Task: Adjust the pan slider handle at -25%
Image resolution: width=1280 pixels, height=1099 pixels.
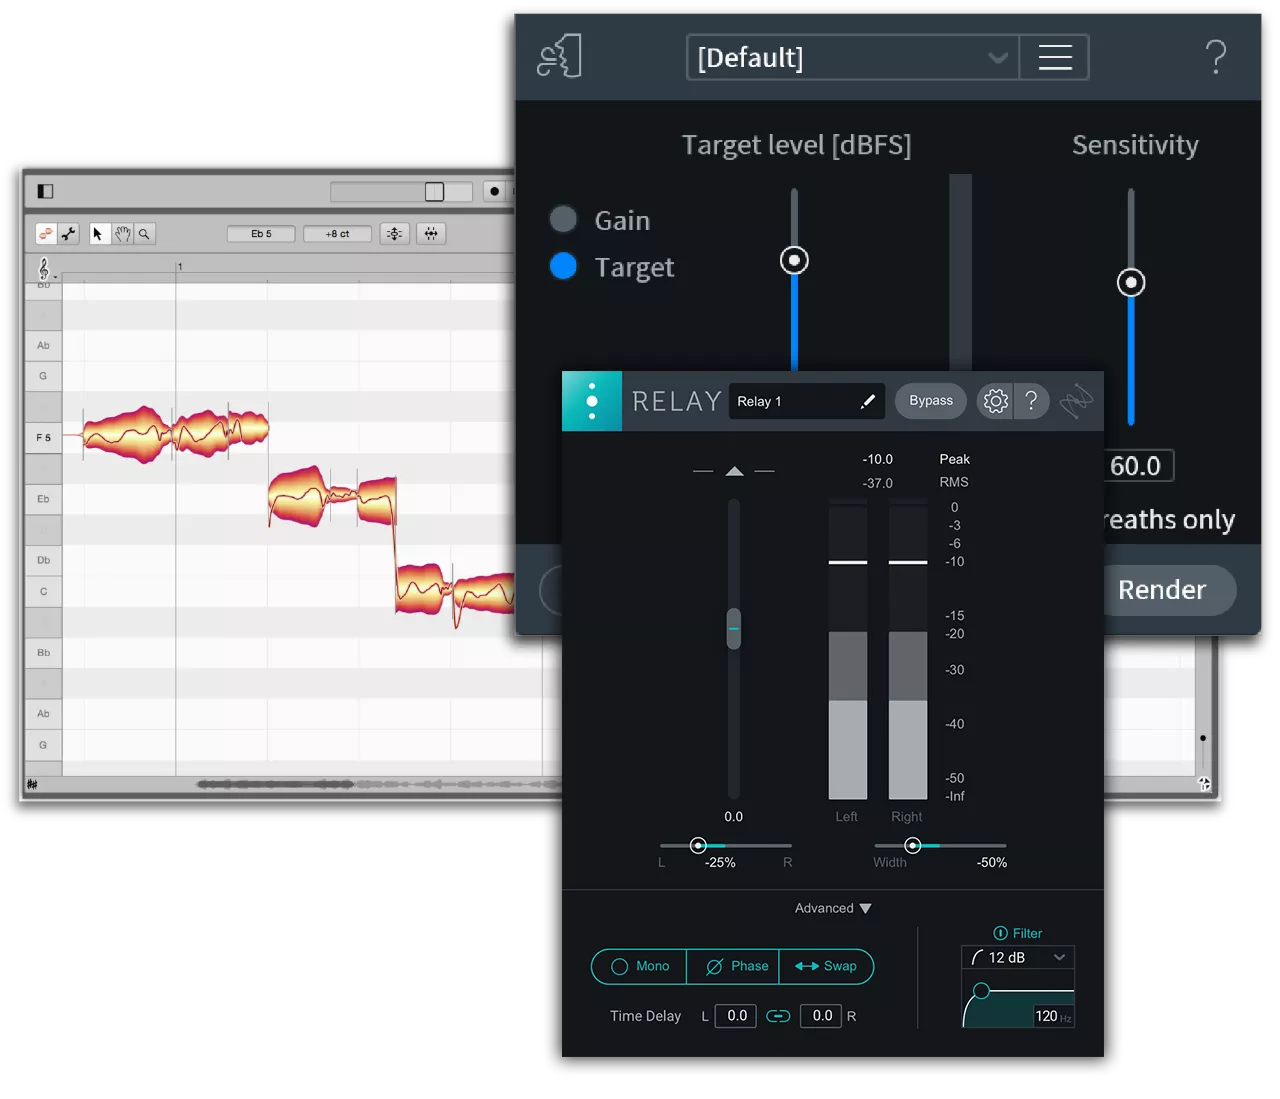Action: coord(698,846)
